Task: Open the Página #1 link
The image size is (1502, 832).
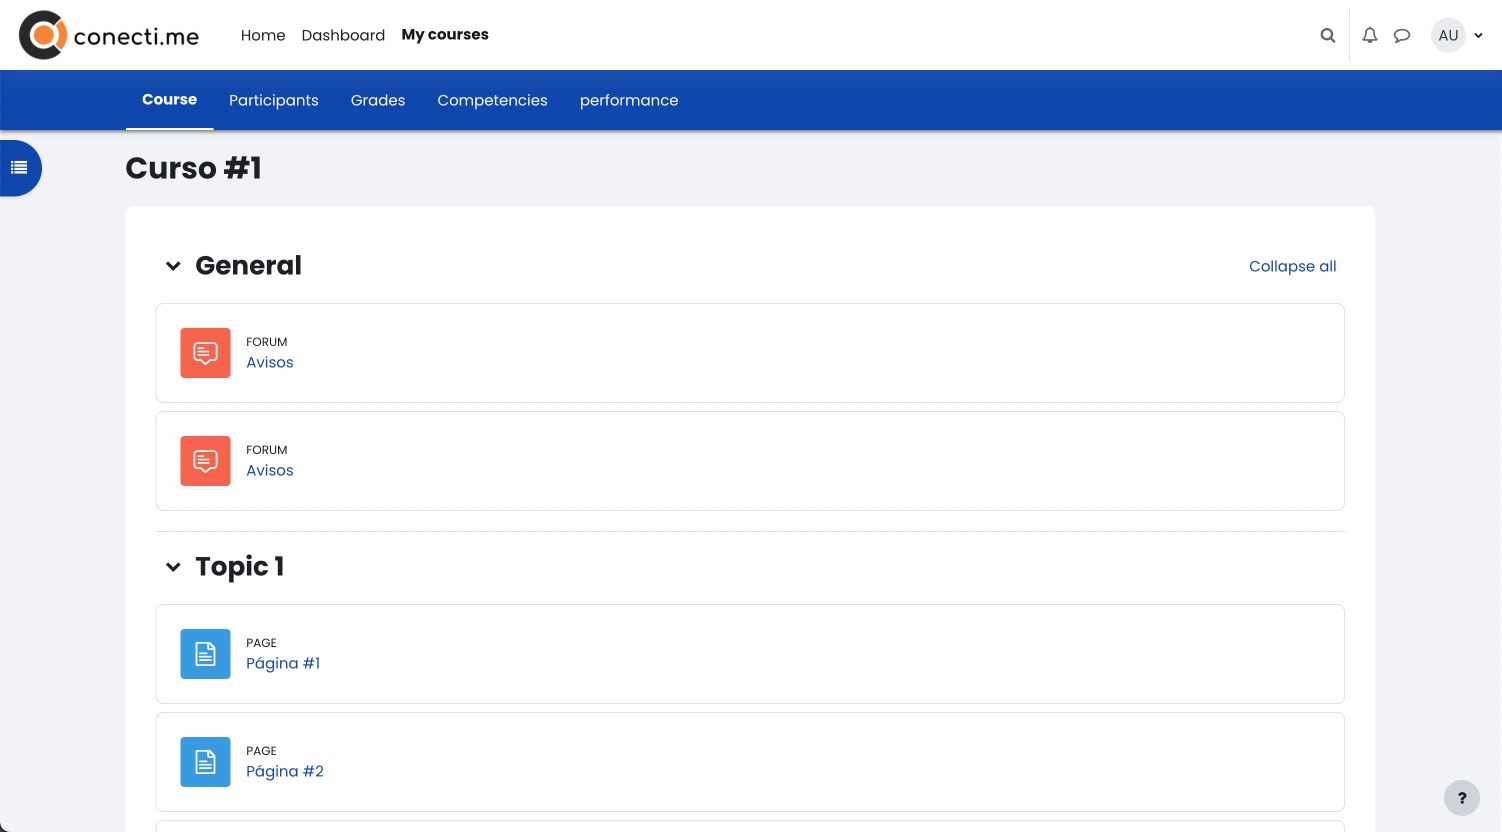Action: 283,663
